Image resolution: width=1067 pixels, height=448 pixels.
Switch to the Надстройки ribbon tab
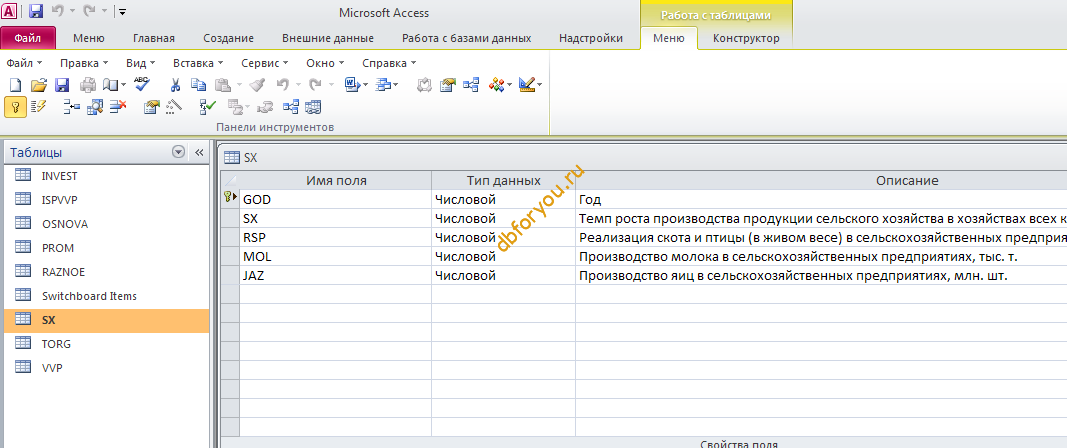coord(591,38)
